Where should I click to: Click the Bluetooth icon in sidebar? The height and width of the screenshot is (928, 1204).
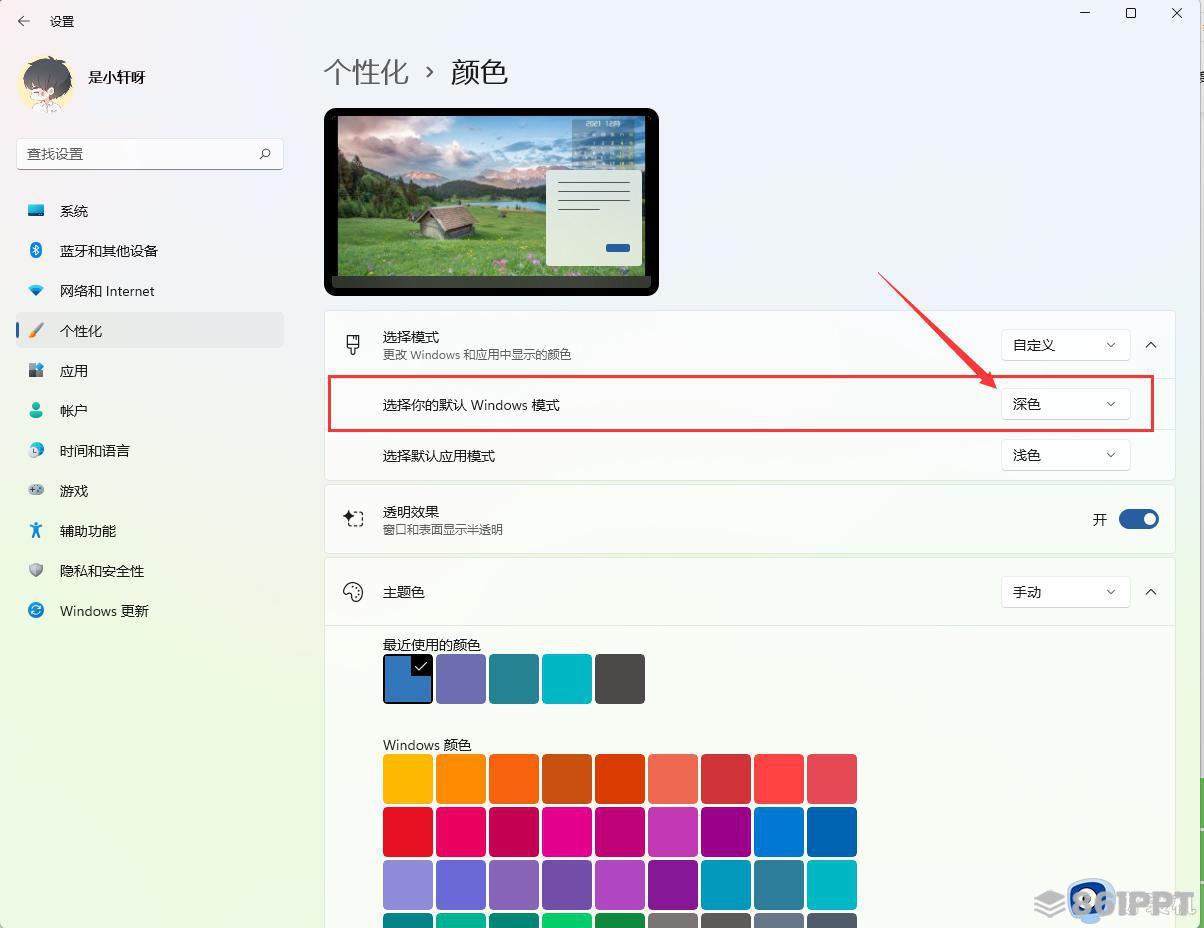36,251
